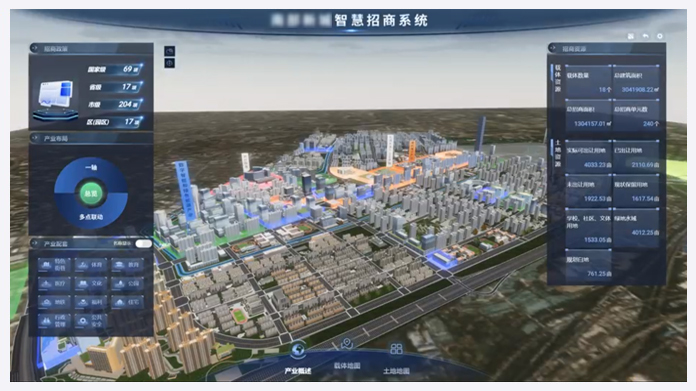Switch to the 土地地图 bottom tab
This screenshot has width=696, height=391.
pyautogui.click(x=396, y=358)
